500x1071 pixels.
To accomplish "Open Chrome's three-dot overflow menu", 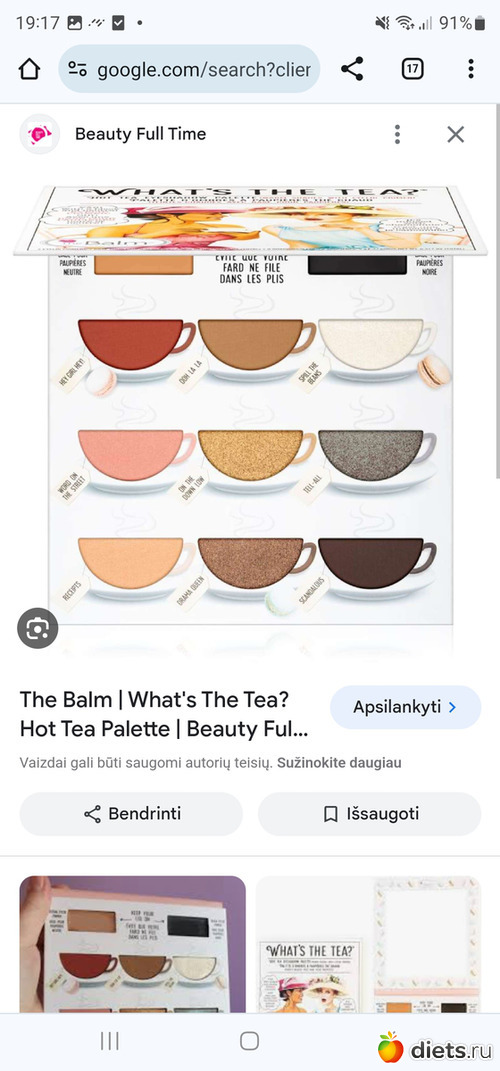I will [x=471, y=69].
